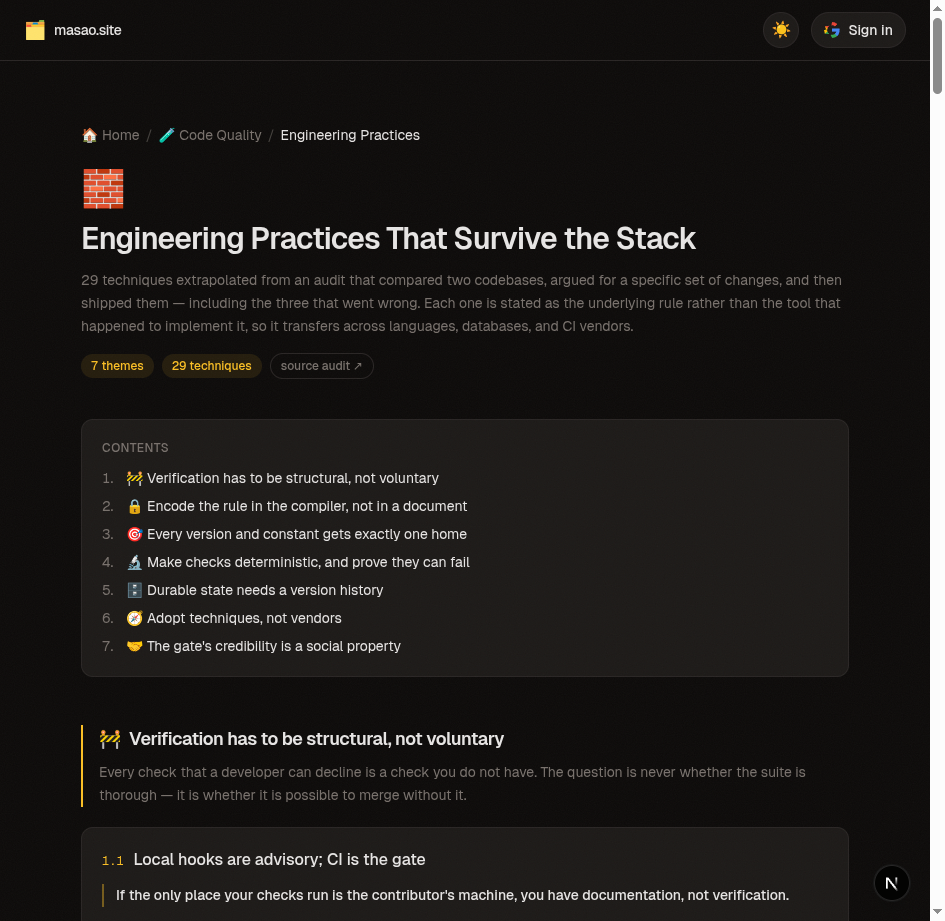
Task: Click the page vertical scrollbar thumb
Action: pyautogui.click(x=937, y=56)
